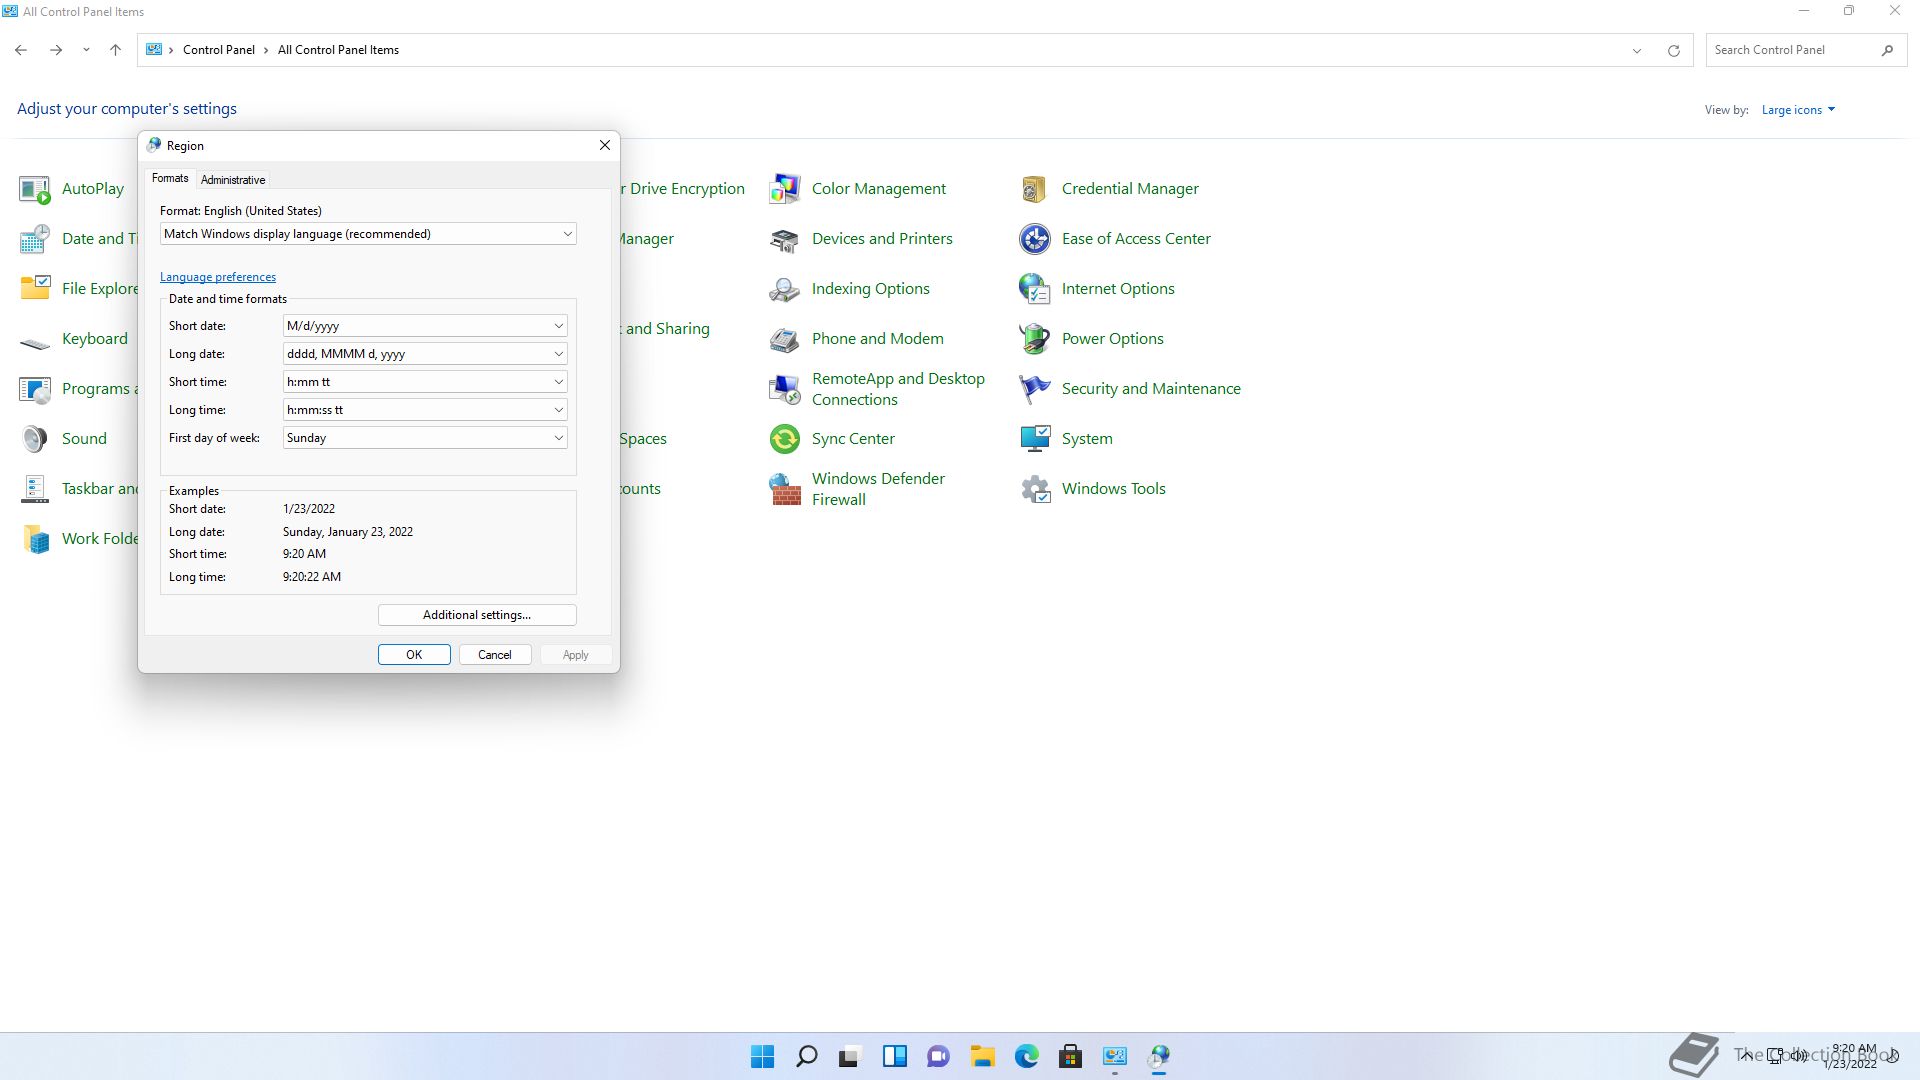Open Power Options icon

click(x=1035, y=339)
